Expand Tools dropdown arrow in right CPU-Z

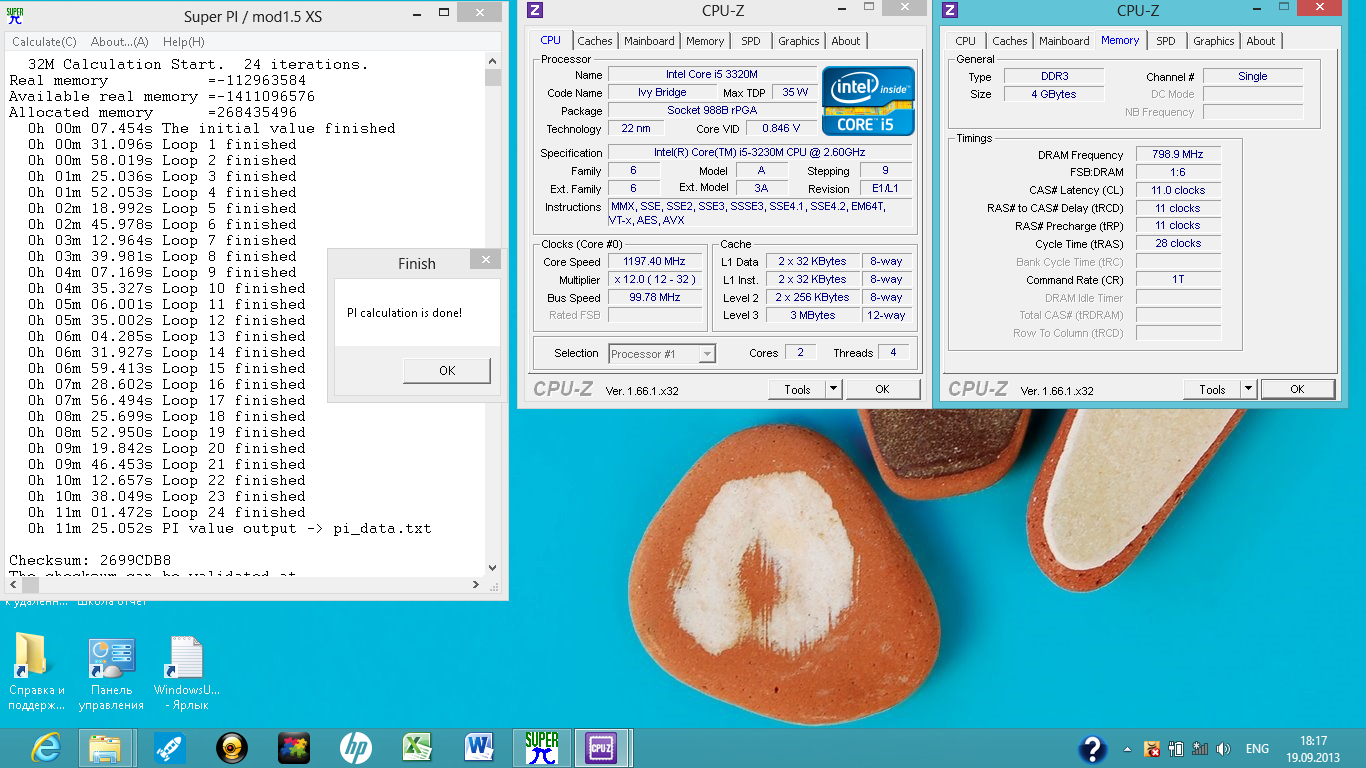tap(1248, 389)
